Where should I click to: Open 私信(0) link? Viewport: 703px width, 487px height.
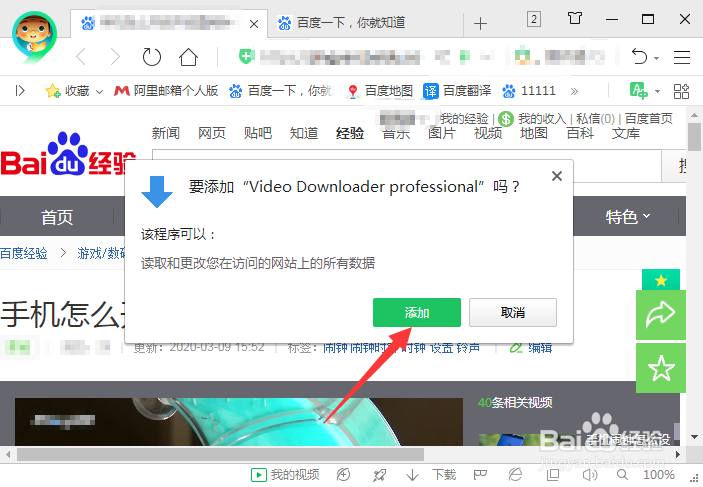595,119
